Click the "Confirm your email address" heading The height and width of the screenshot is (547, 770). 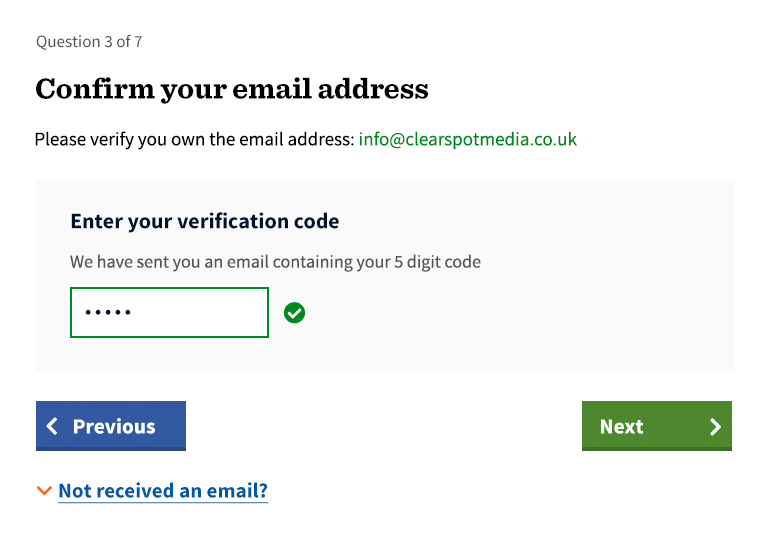pos(231,89)
